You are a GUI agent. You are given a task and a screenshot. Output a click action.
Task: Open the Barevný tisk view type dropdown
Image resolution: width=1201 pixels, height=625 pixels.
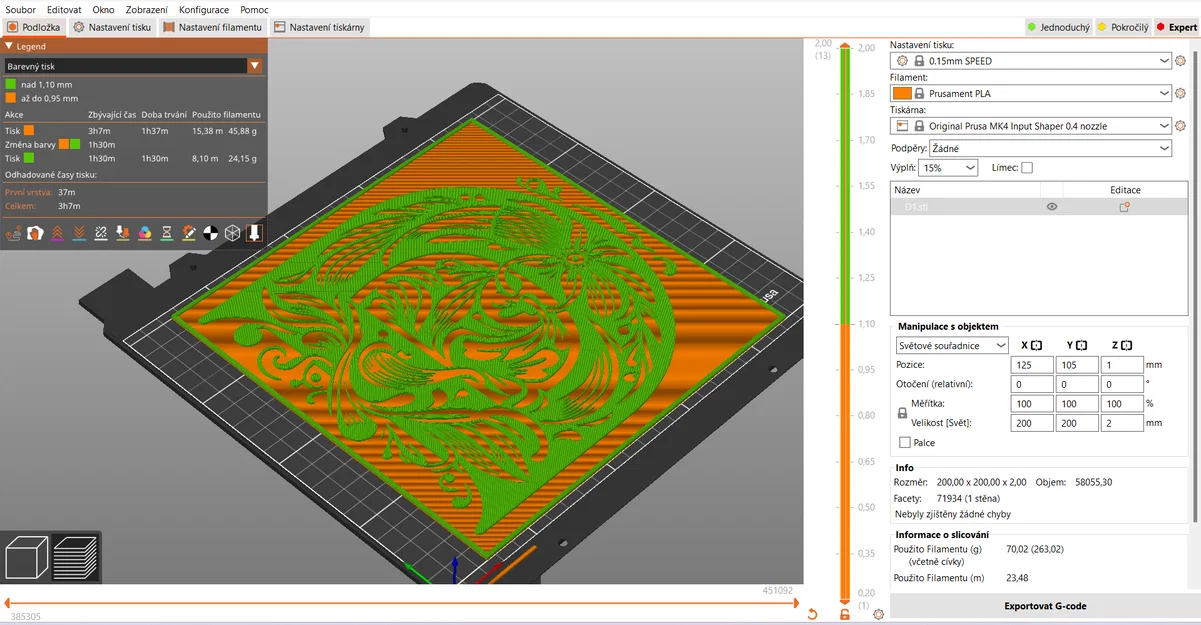click(x=133, y=66)
